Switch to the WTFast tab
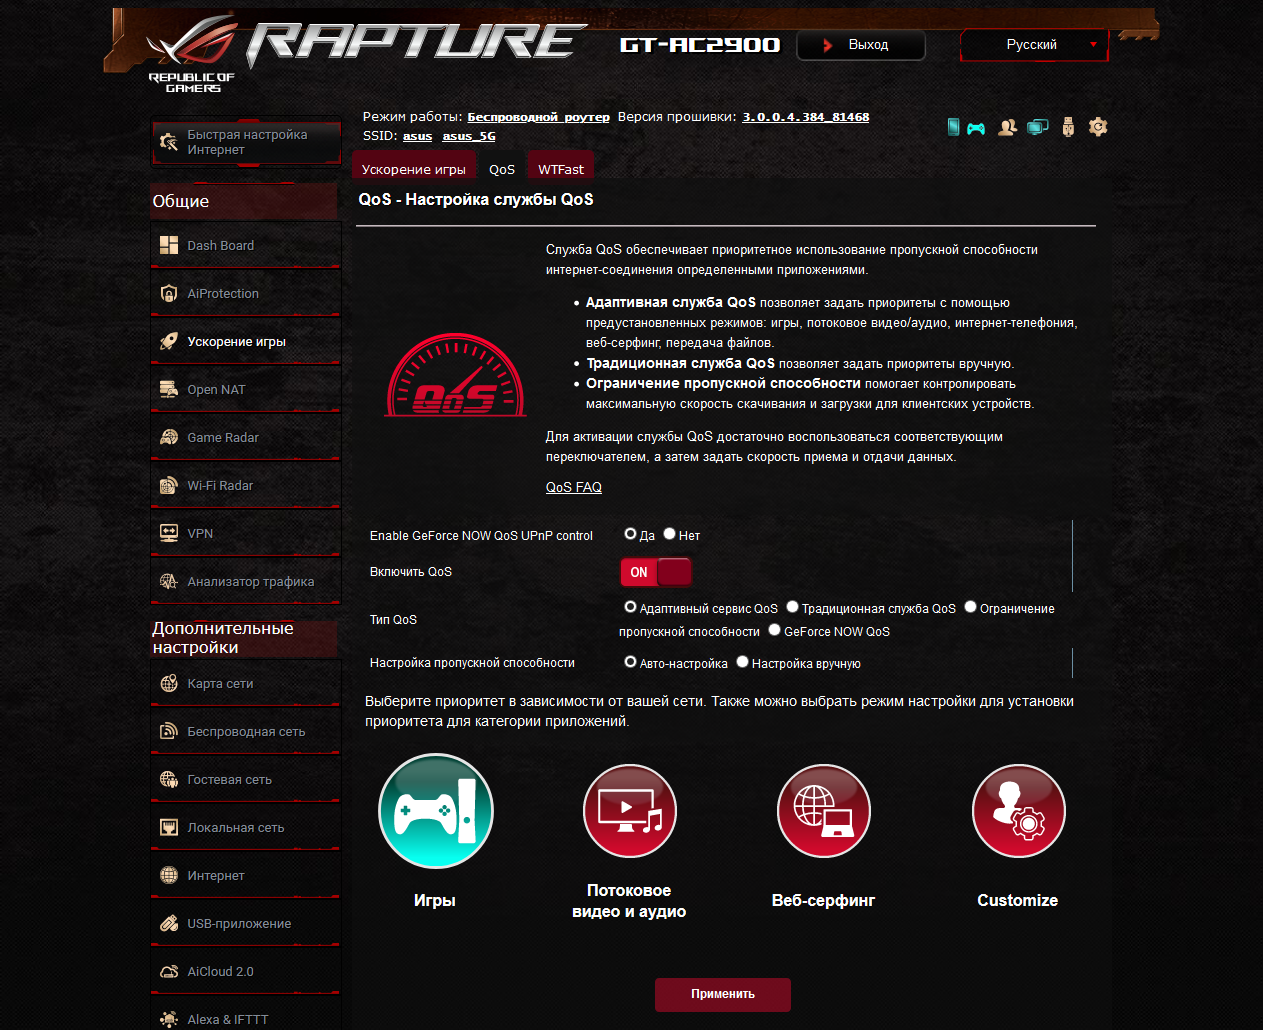This screenshot has width=1263, height=1030. click(x=560, y=168)
